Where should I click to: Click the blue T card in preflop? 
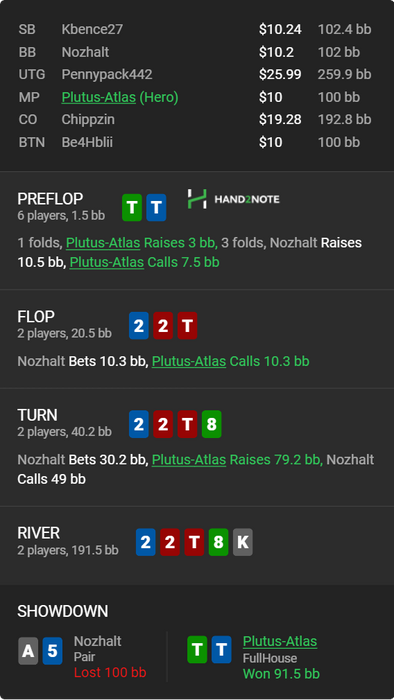click(x=156, y=208)
